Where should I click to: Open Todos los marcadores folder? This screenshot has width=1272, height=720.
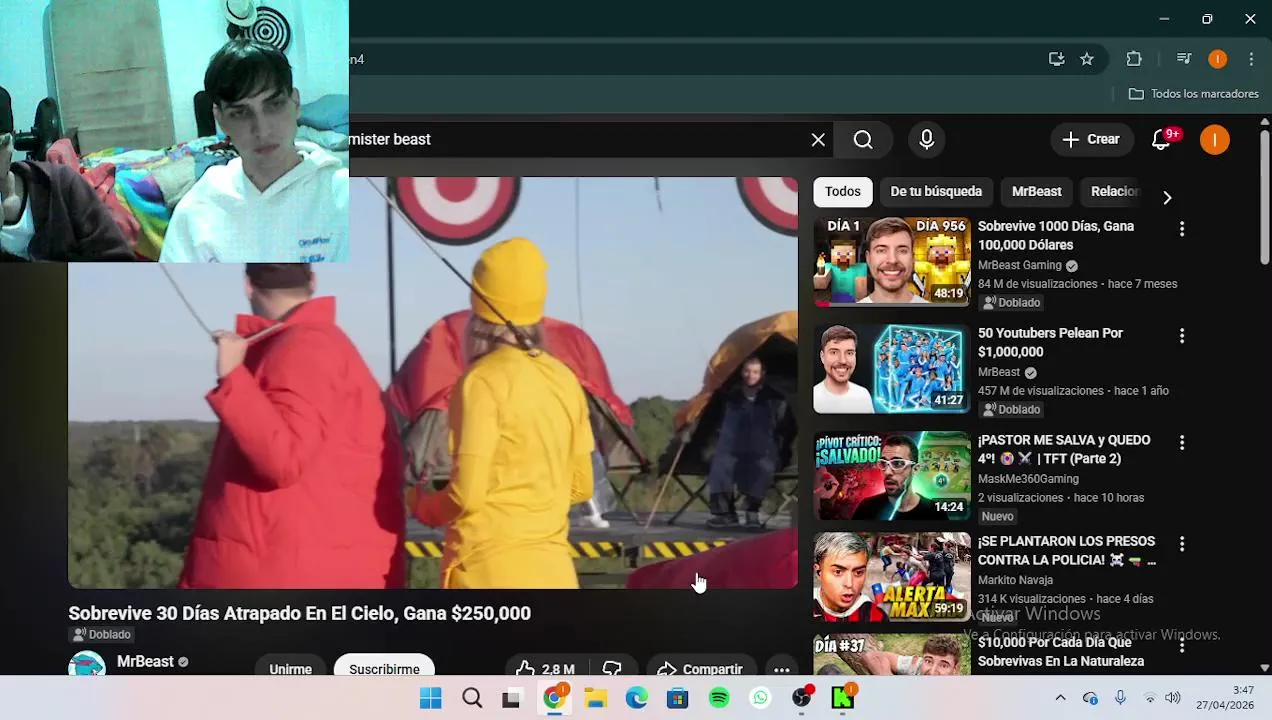[1193, 94]
